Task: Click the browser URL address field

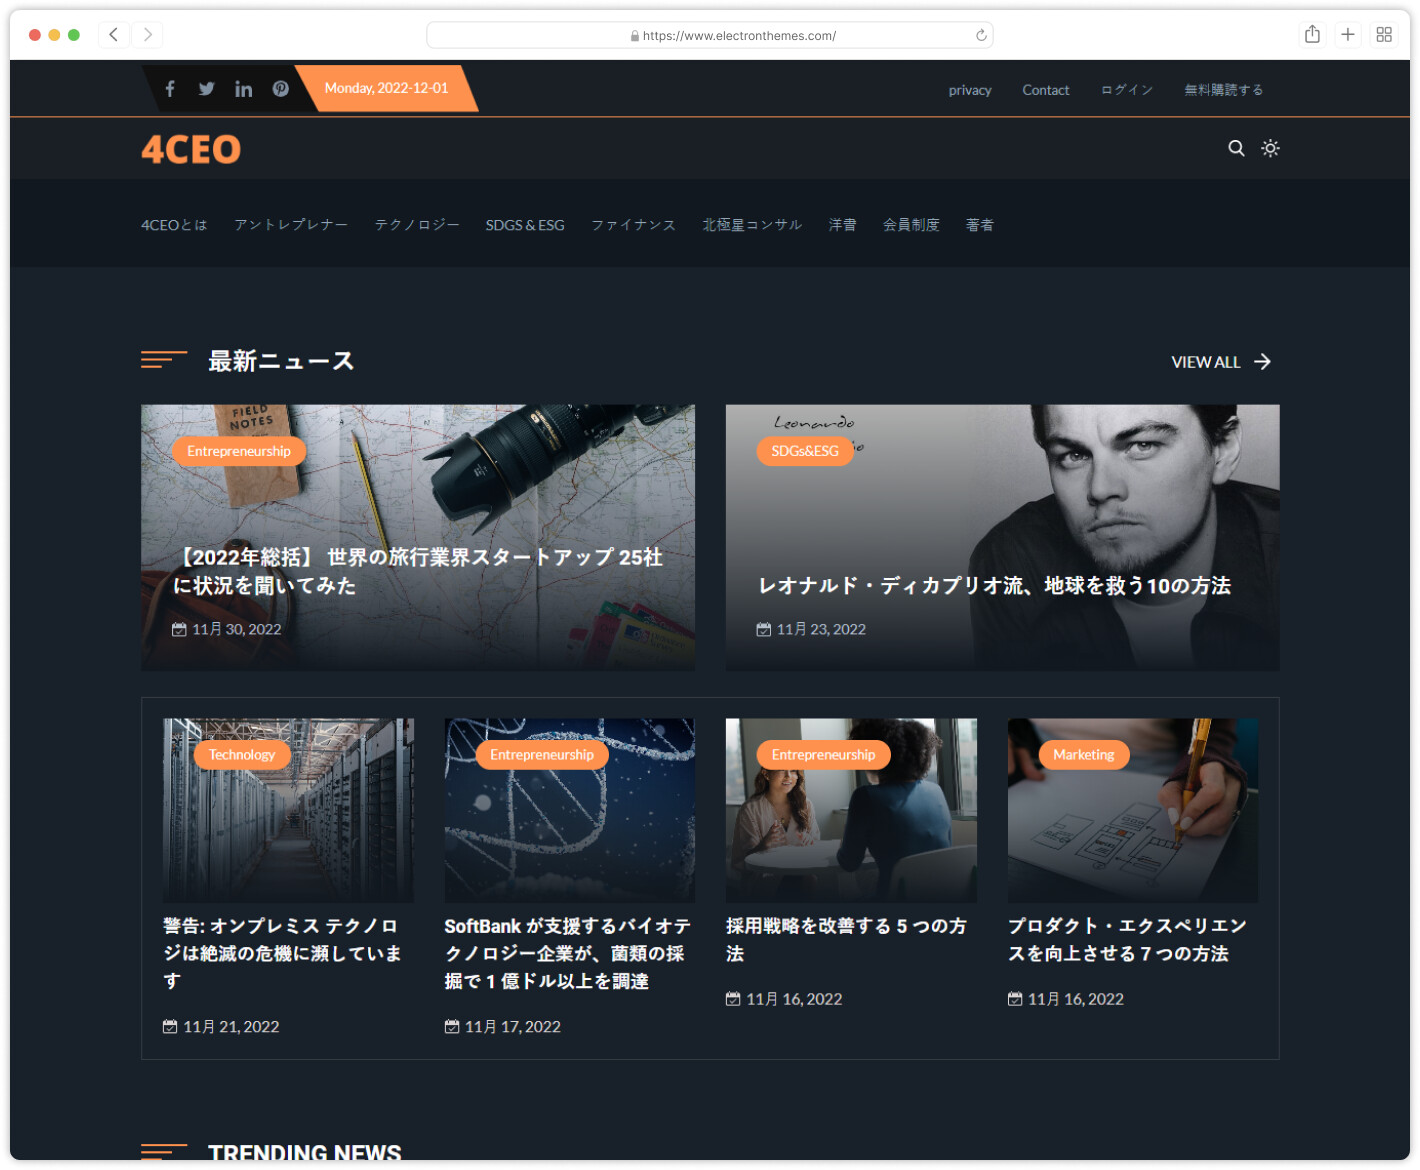Action: (x=710, y=35)
